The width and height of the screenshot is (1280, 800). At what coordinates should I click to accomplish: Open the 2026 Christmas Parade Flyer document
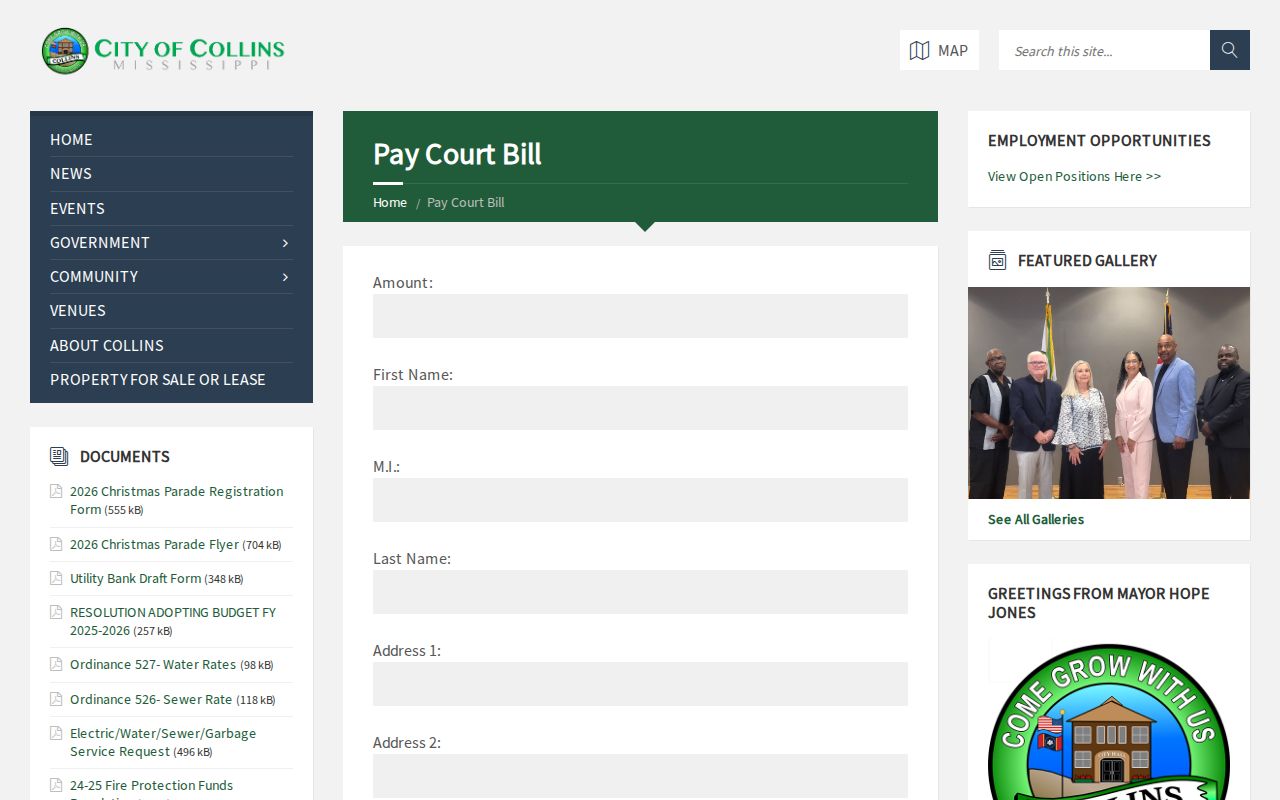point(155,544)
